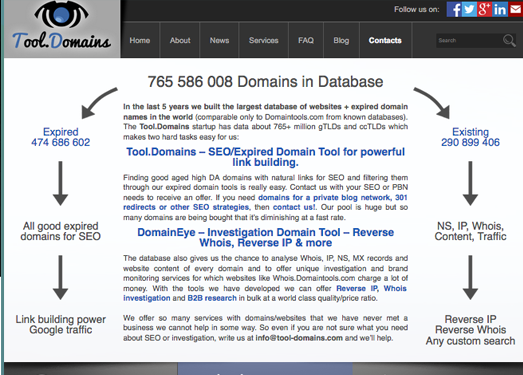Click the 'Existing 290 899 406' counter

click(470, 137)
